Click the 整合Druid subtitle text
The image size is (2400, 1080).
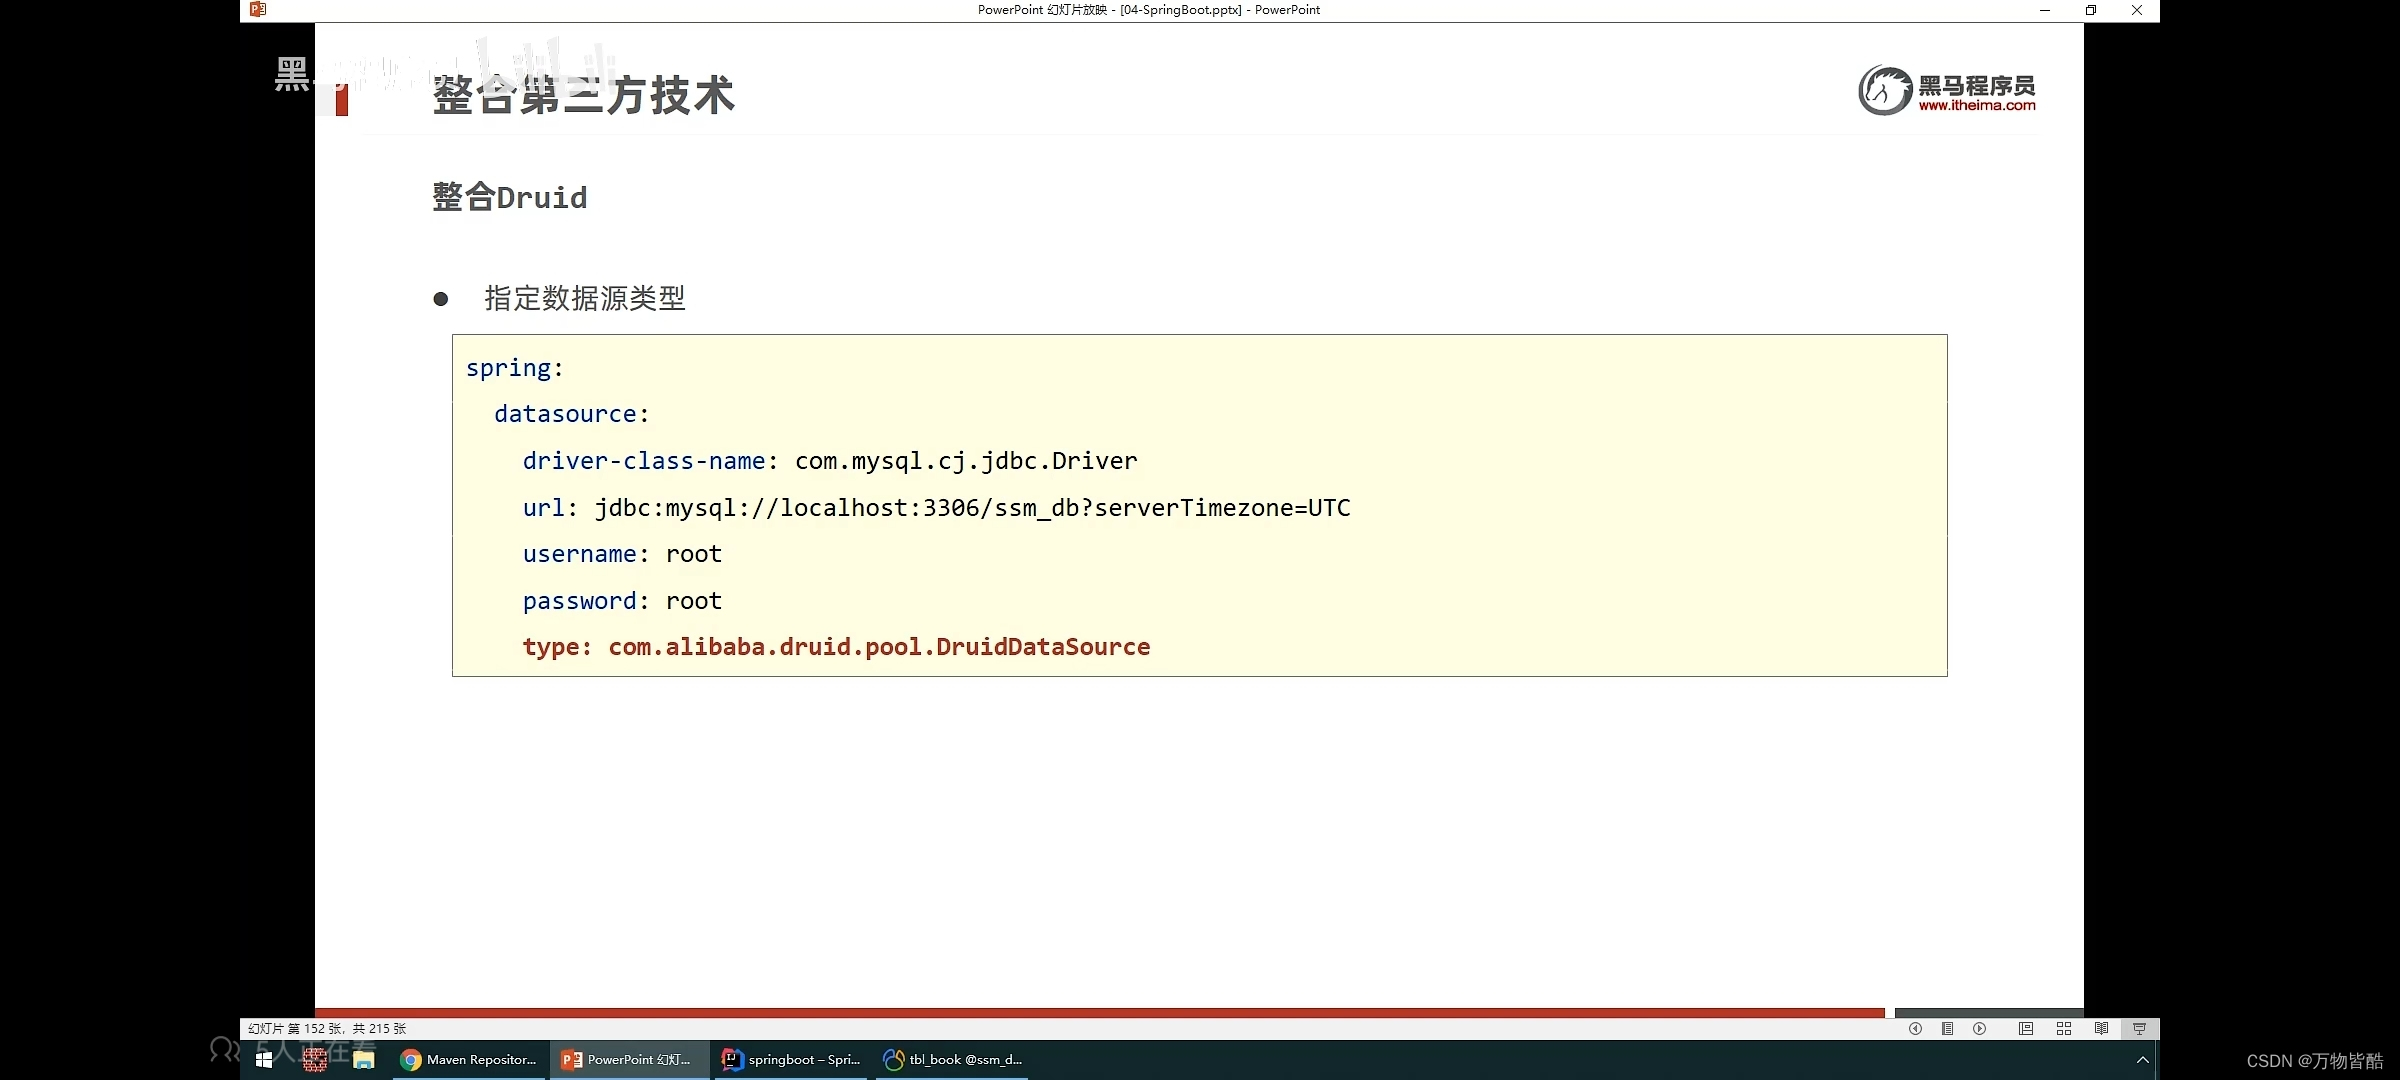click(x=510, y=197)
